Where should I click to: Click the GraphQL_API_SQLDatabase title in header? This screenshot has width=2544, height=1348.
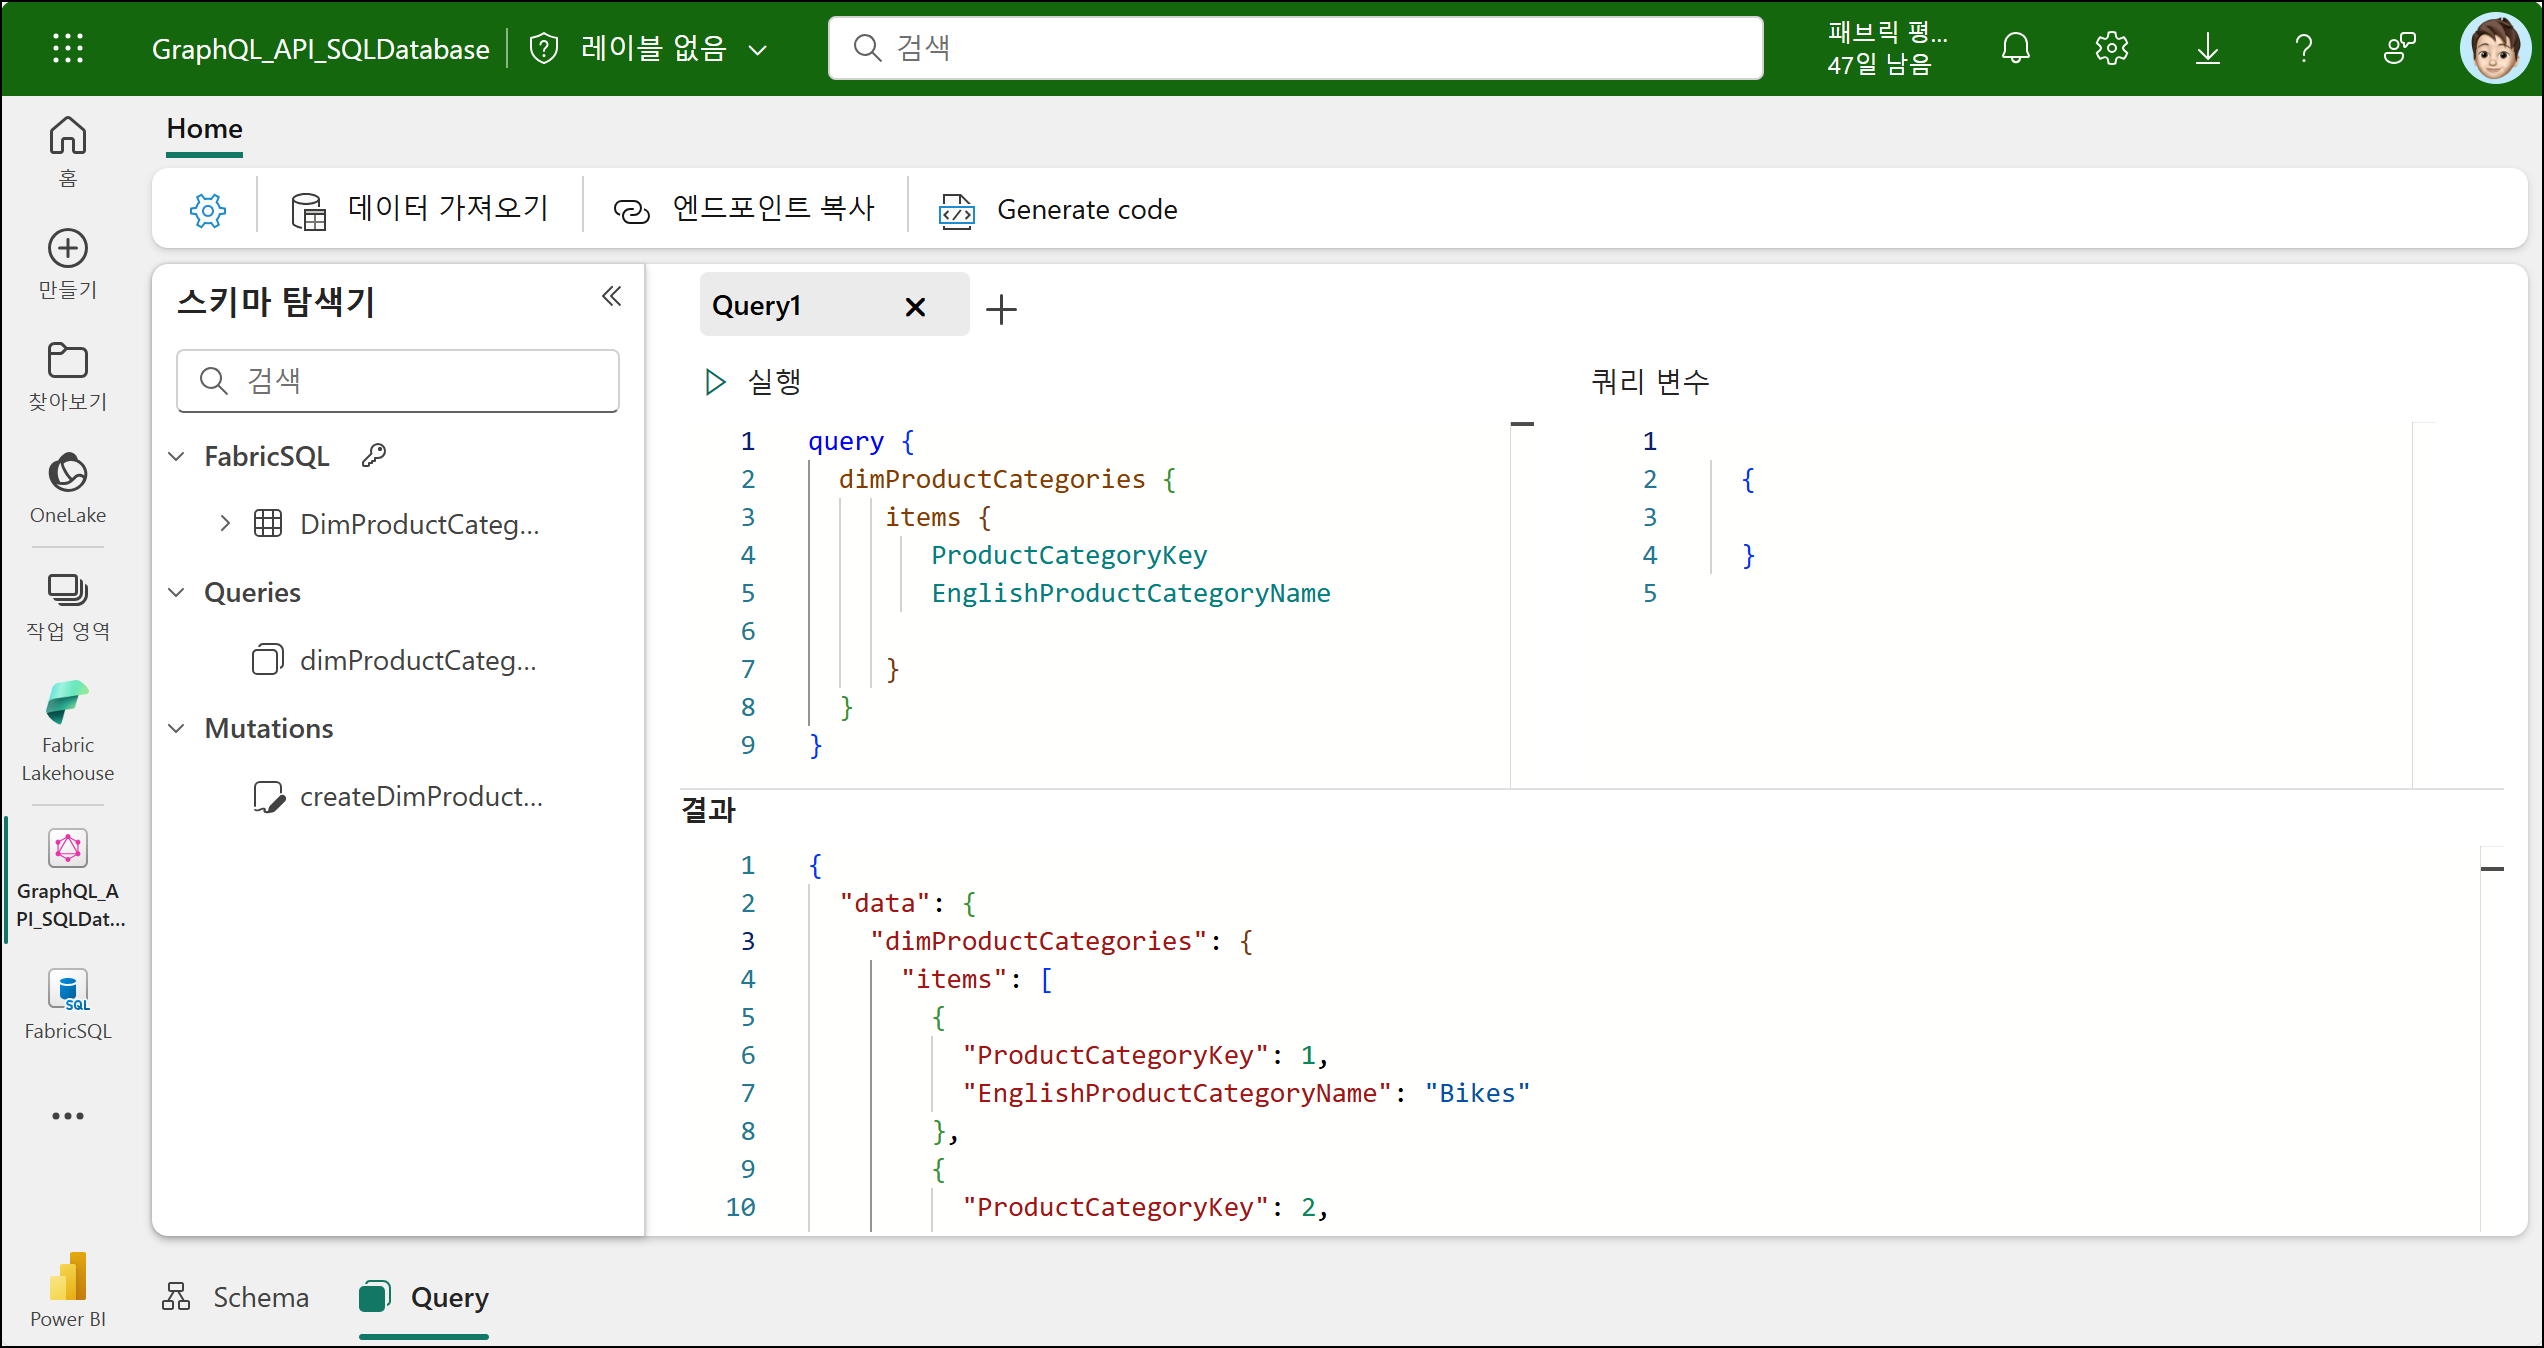pyautogui.click(x=320, y=49)
